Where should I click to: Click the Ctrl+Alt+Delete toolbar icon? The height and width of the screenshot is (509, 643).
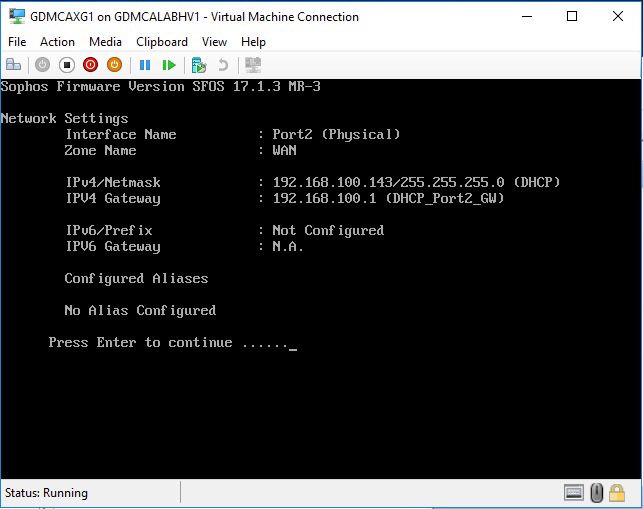pos(13,65)
